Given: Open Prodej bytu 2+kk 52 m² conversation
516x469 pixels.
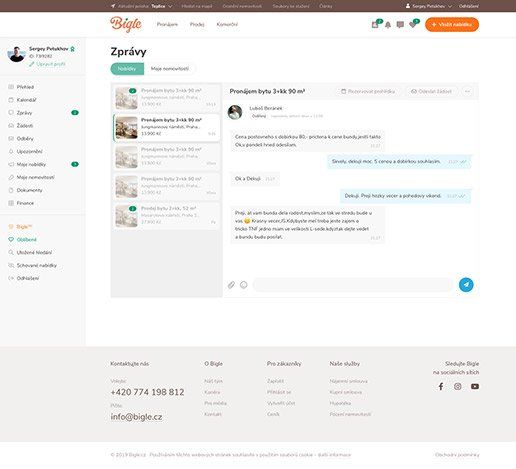Looking at the screenshot, I should click(166, 216).
